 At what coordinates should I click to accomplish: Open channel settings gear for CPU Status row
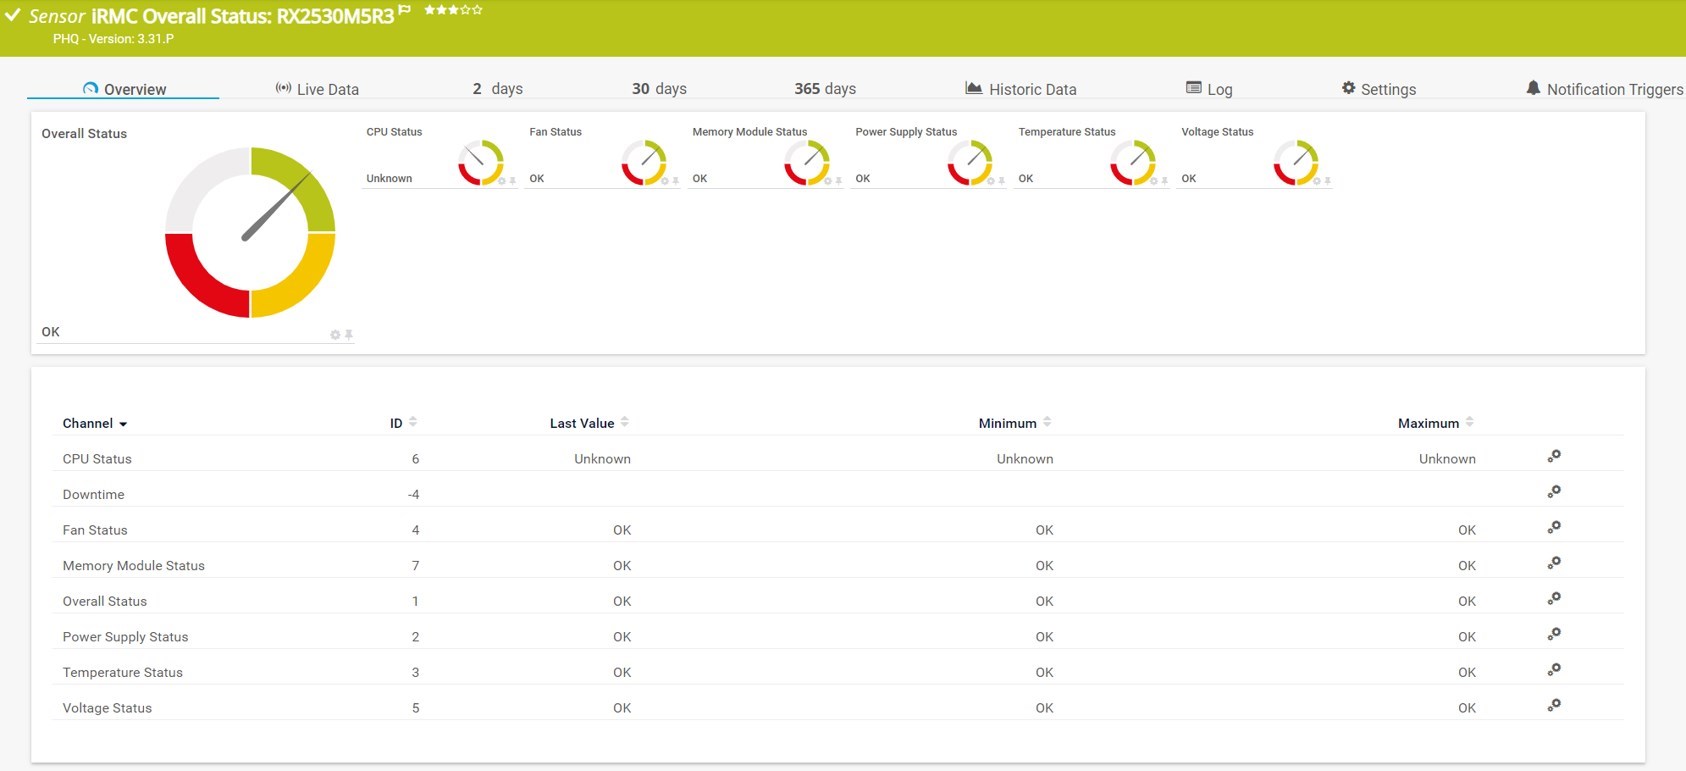pos(1554,457)
